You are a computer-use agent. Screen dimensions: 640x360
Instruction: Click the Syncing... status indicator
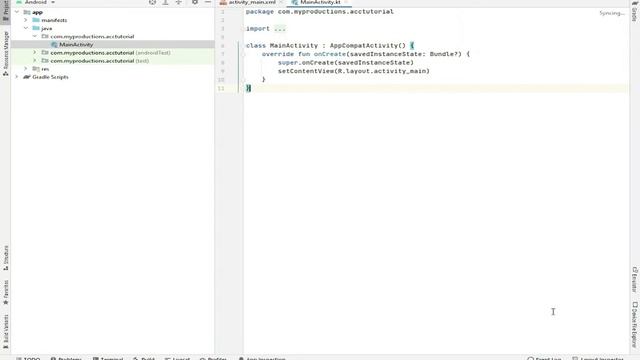point(611,13)
